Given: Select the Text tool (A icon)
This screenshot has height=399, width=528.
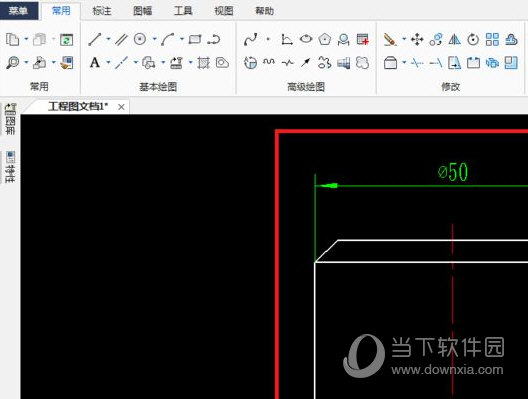Looking at the screenshot, I should (x=95, y=63).
